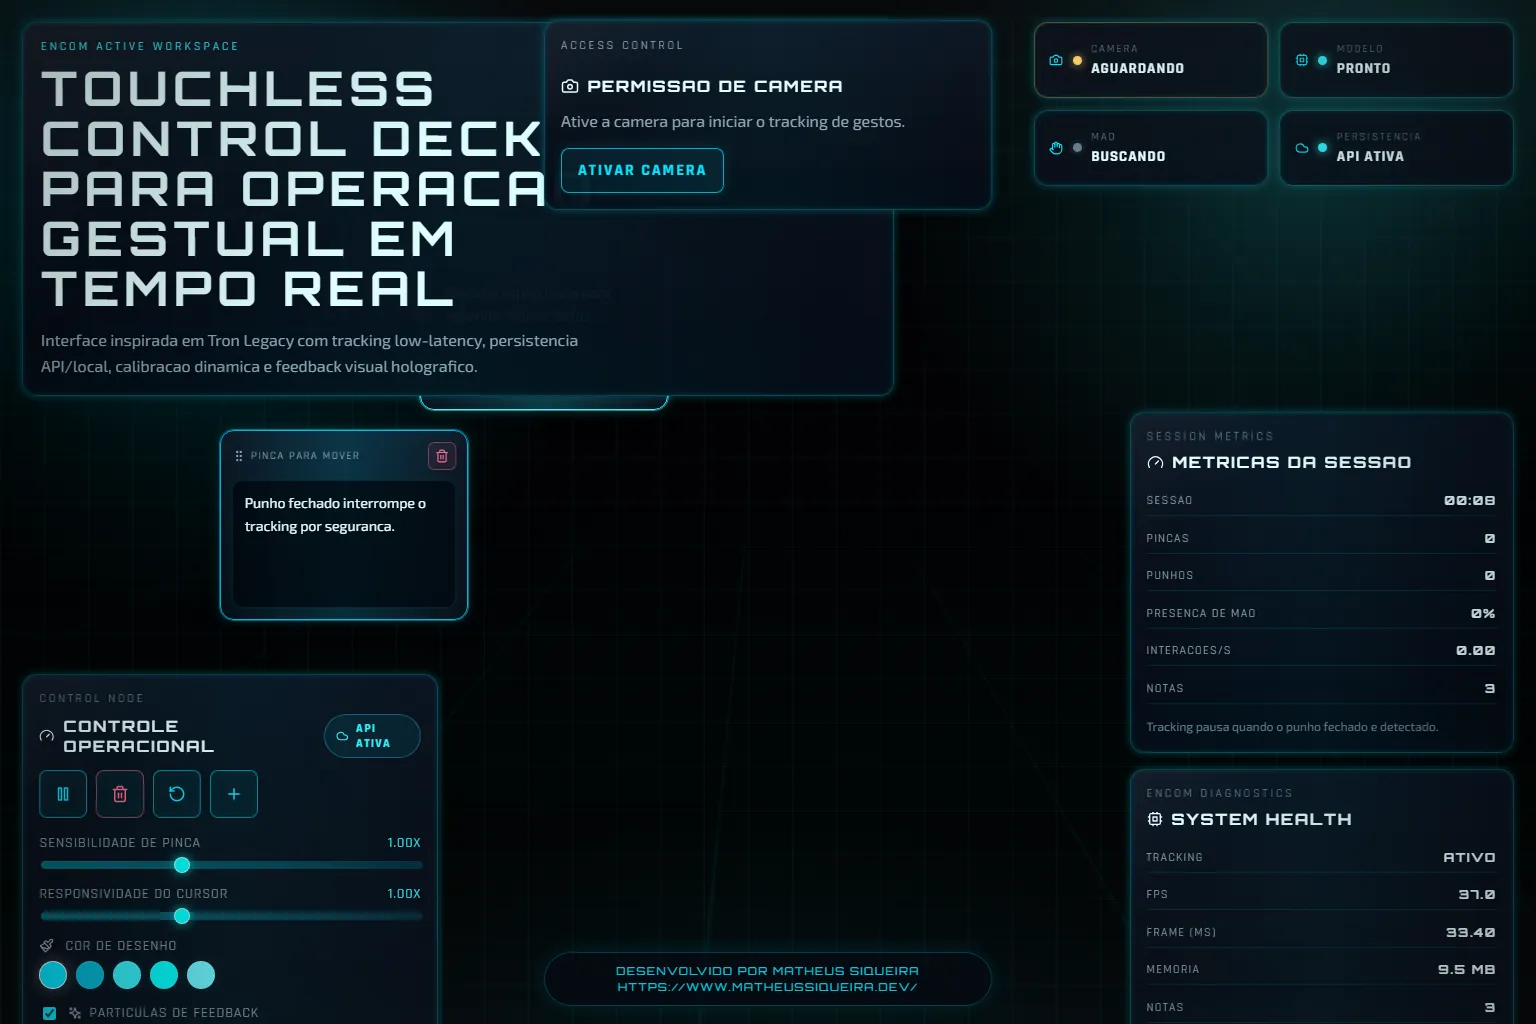Click the Responsividade do Cursor slider handle
Image resolution: width=1536 pixels, height=1024 pixels.
click(182, 916)
